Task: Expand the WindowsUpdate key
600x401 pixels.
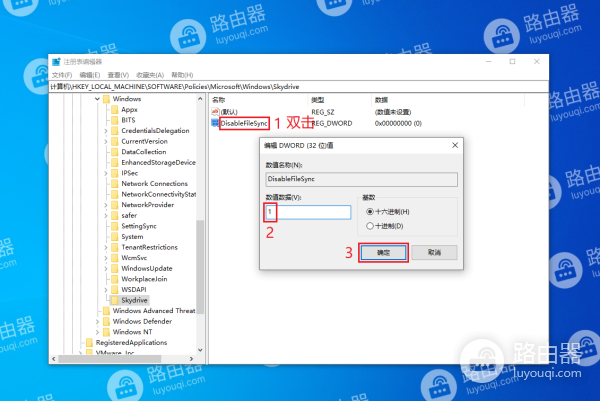Action: point(106,269)
